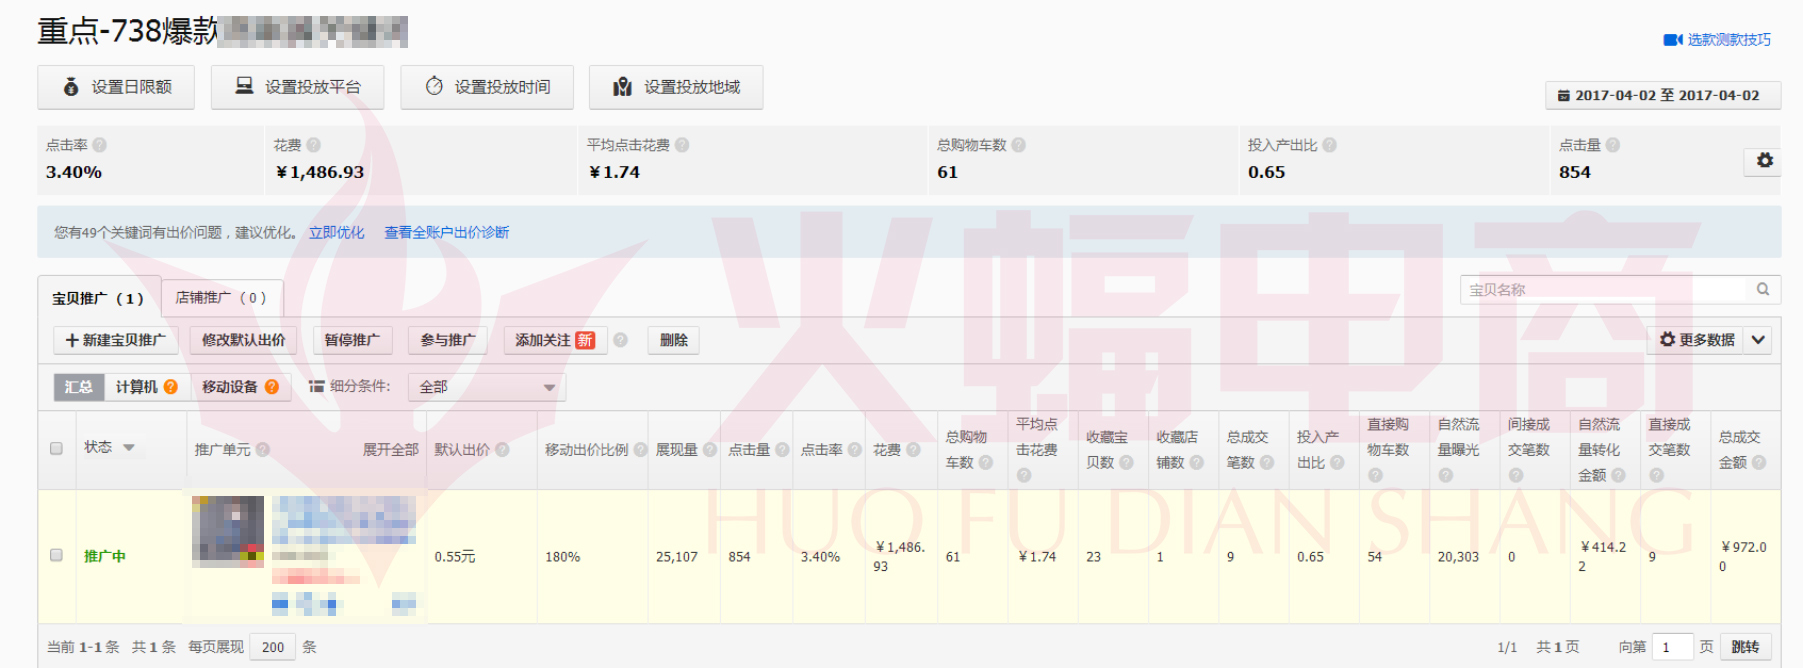Open the 细分条件 全部 dropdown
This screenshot has width=1804, height=668.
click(486, 387)
